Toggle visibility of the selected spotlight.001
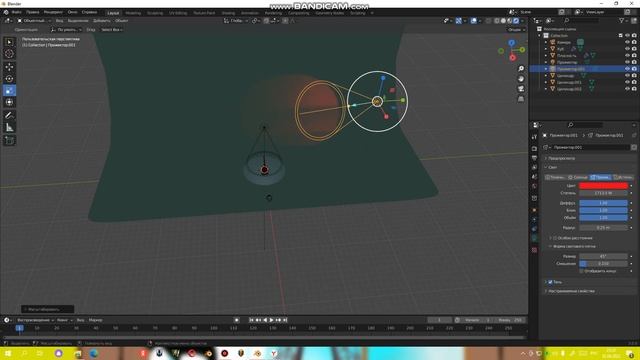 [x=627, y=69]
